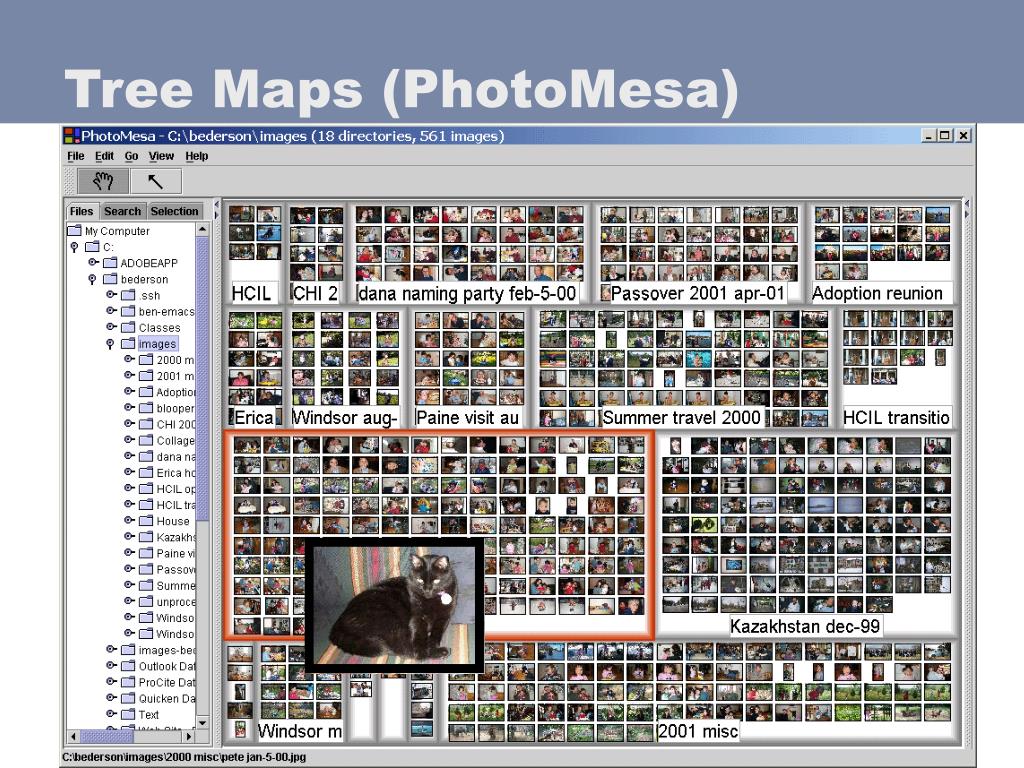Click the Collage folder icon
Viewport: 1024px width, 768px height.
pos(146,440)
